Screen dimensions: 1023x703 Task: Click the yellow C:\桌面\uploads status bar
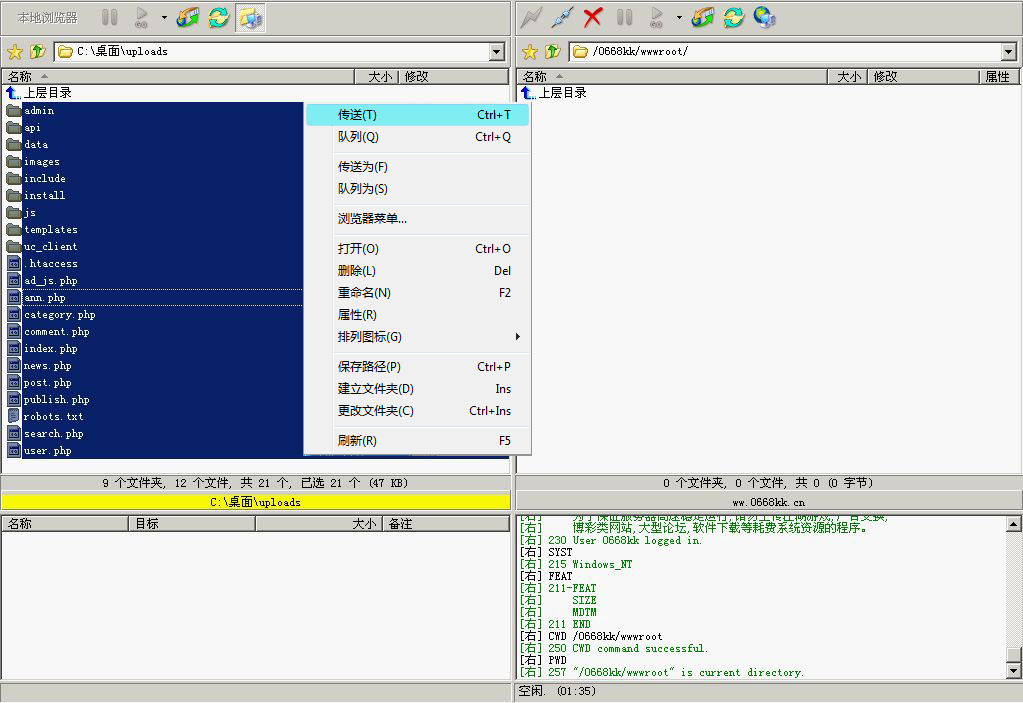[x=256, y=501]
